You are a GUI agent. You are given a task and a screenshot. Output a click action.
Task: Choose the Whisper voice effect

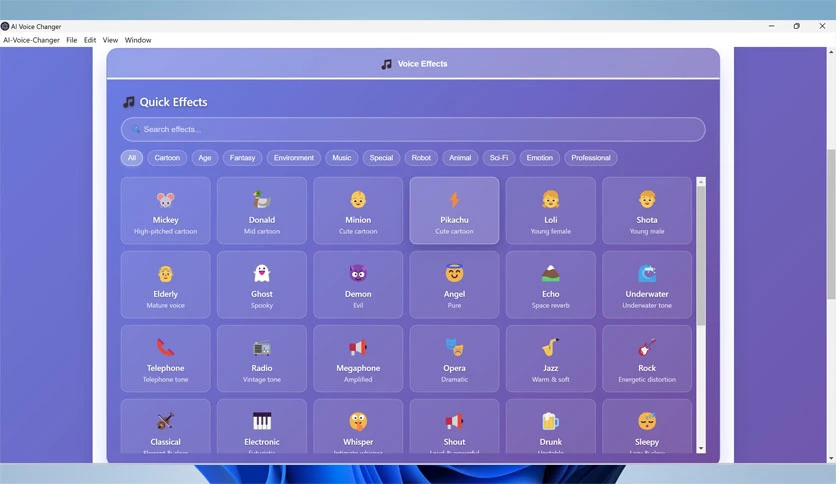358,426
